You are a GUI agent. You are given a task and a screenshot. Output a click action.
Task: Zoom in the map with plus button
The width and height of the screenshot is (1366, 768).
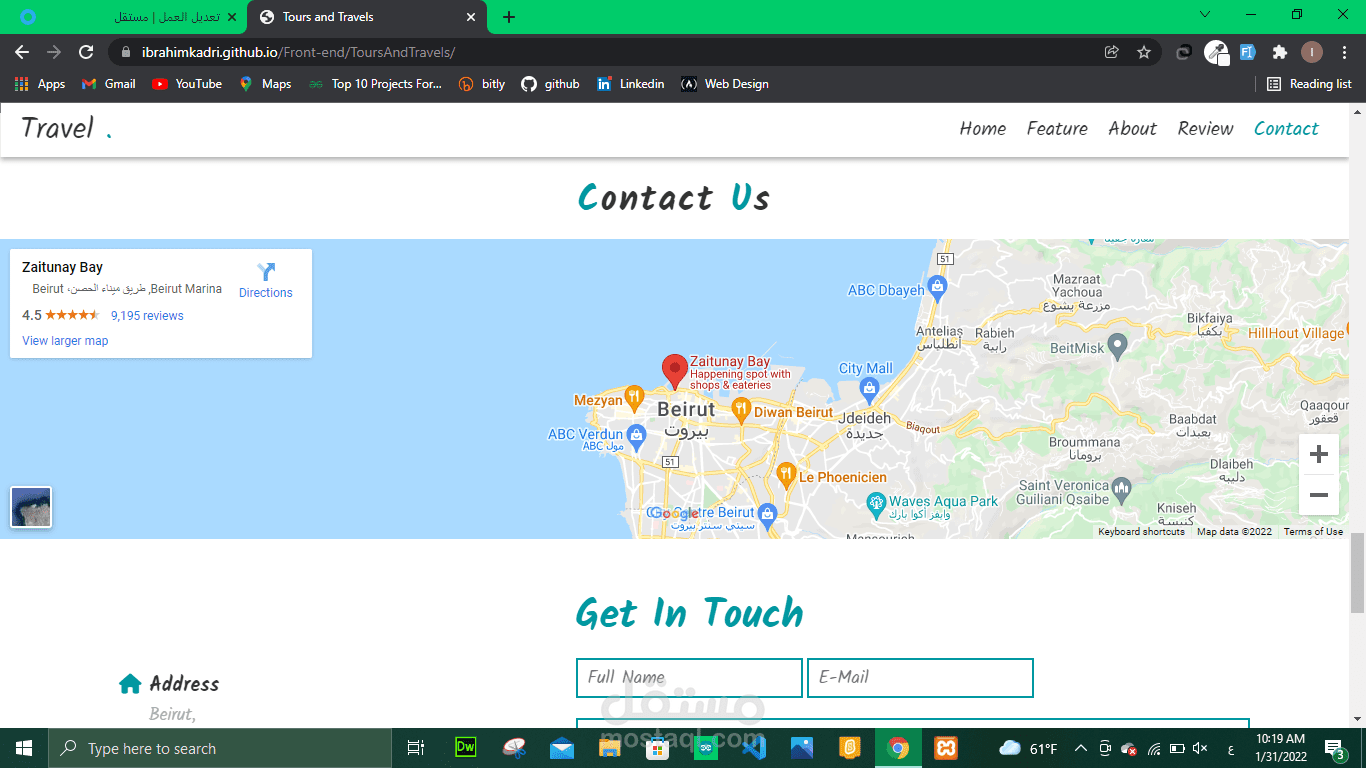pos(1318,455)
